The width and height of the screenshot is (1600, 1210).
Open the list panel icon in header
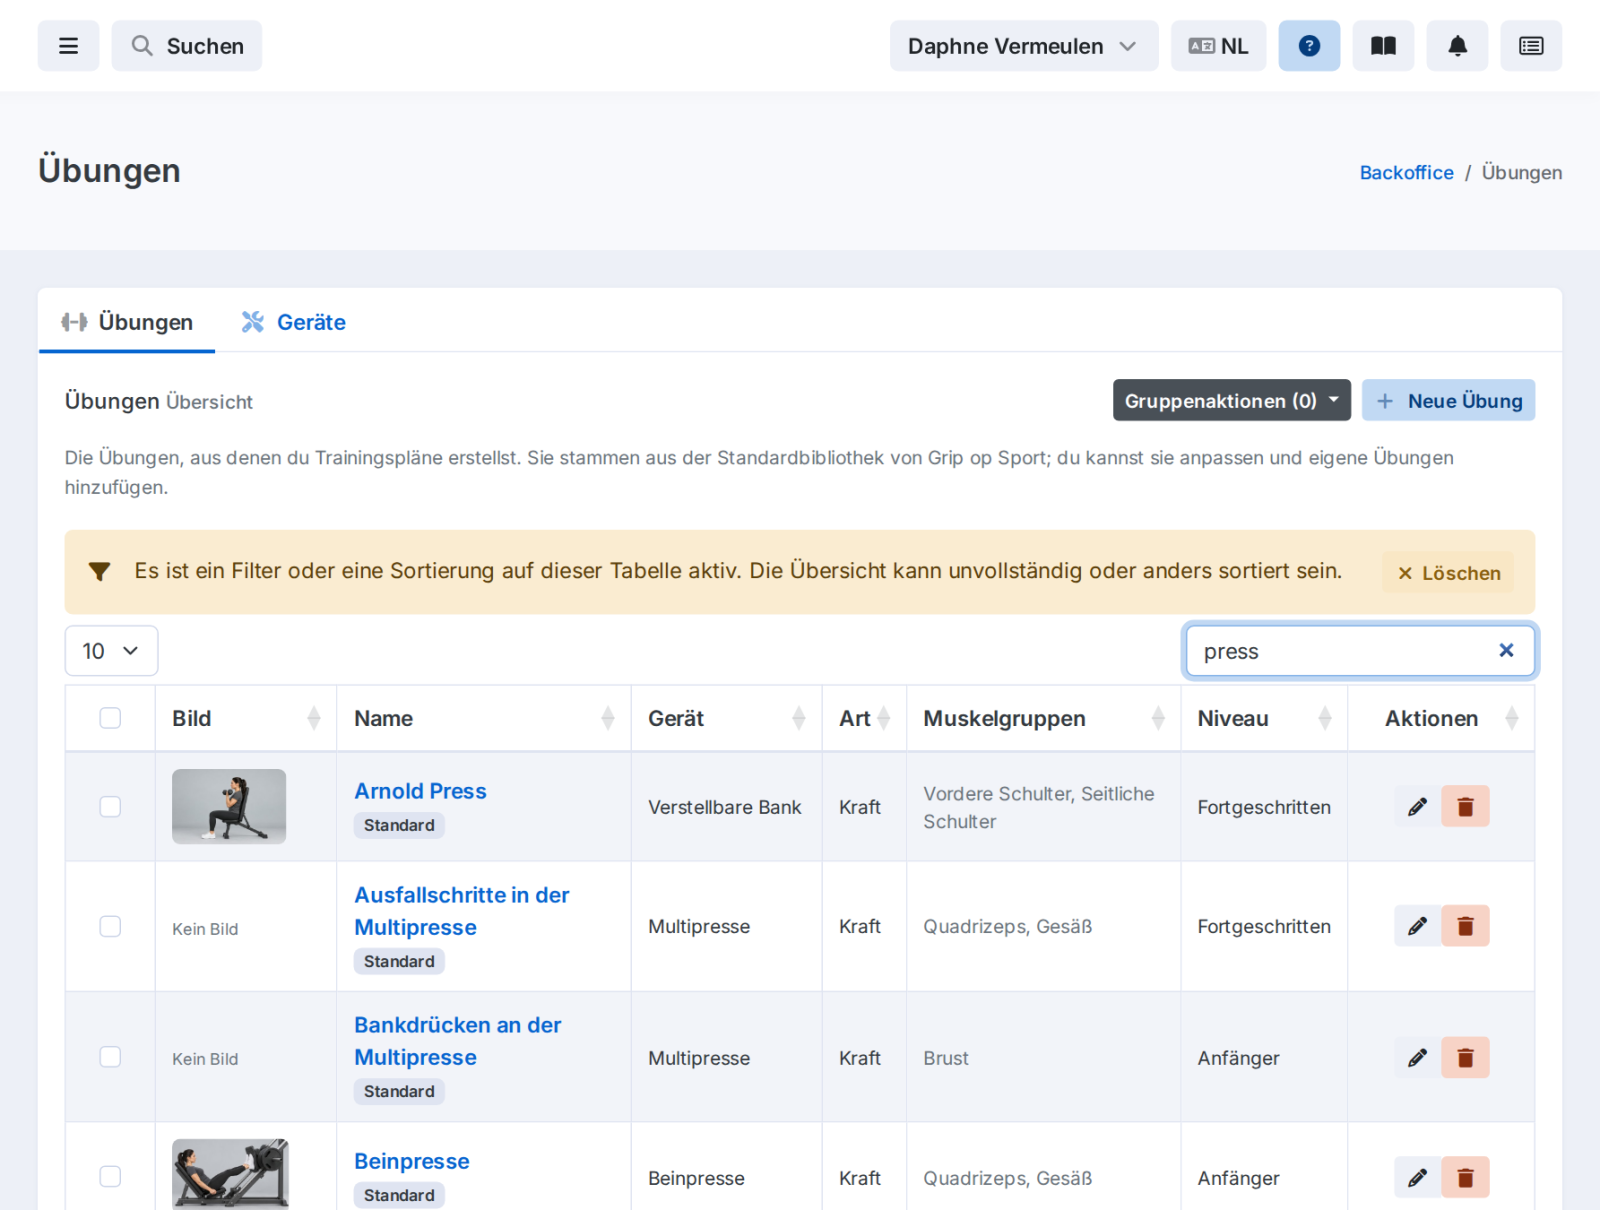click(1531, 46)
